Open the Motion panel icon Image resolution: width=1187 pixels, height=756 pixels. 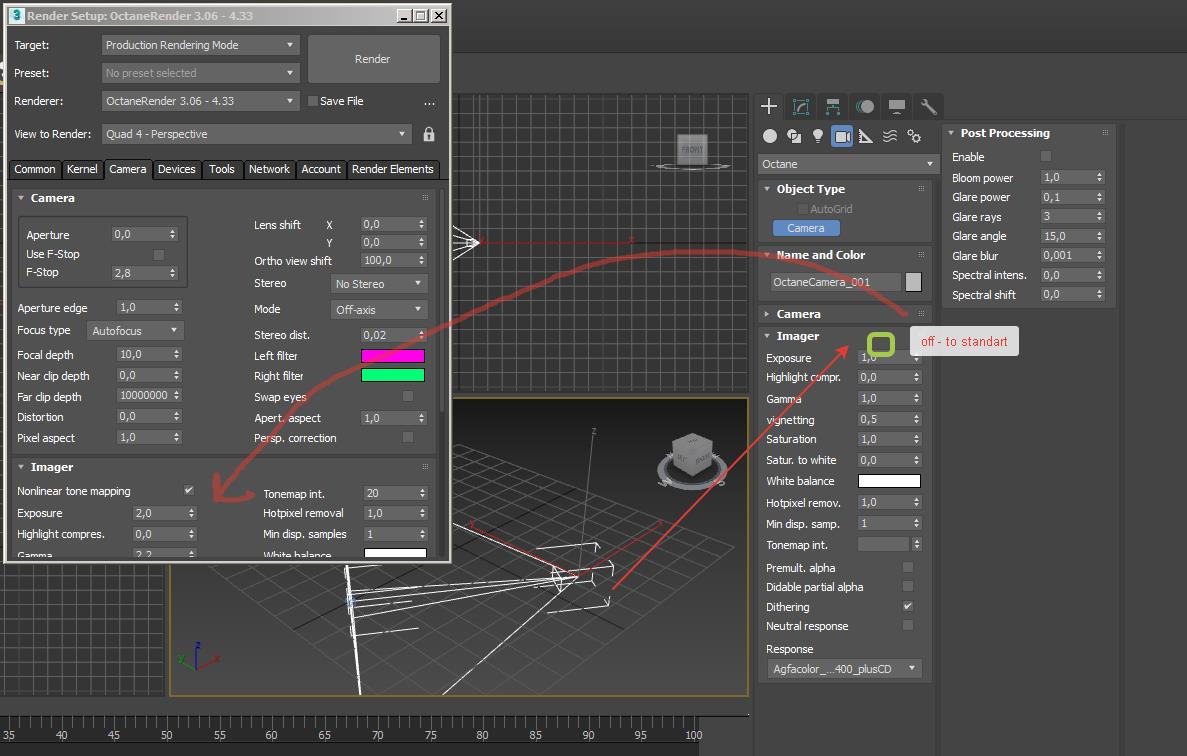(865, 107)
